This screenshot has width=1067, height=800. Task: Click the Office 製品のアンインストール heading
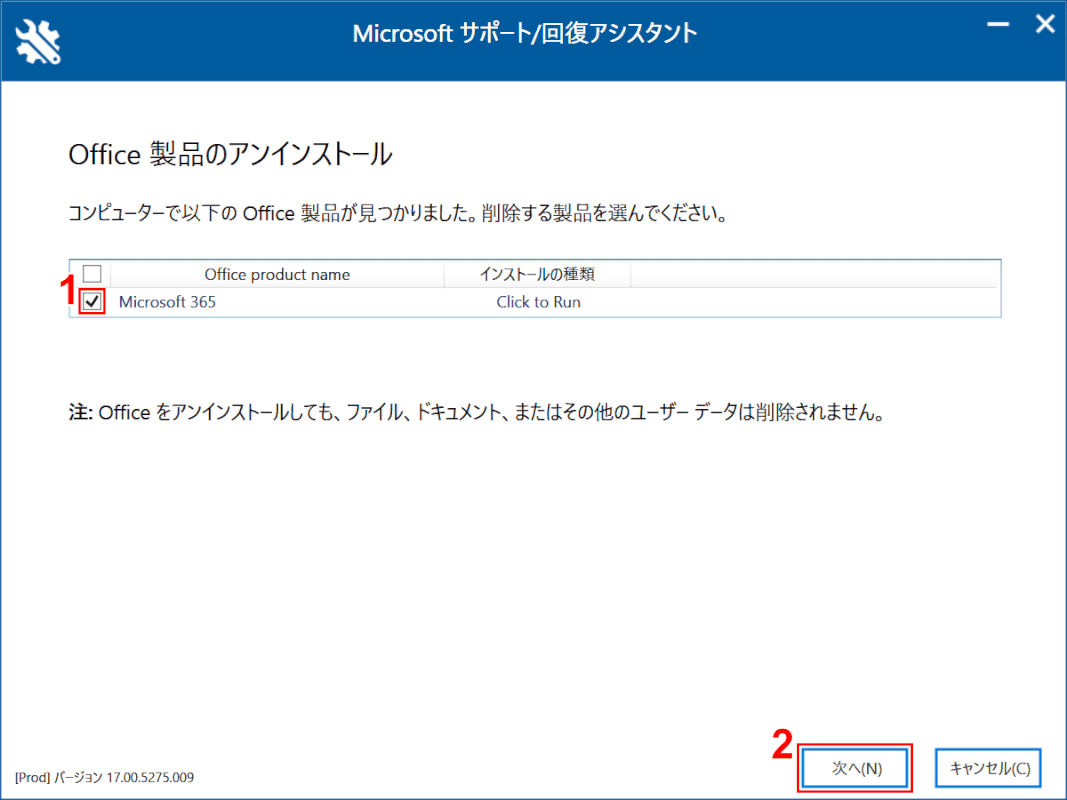coord(230,154)
